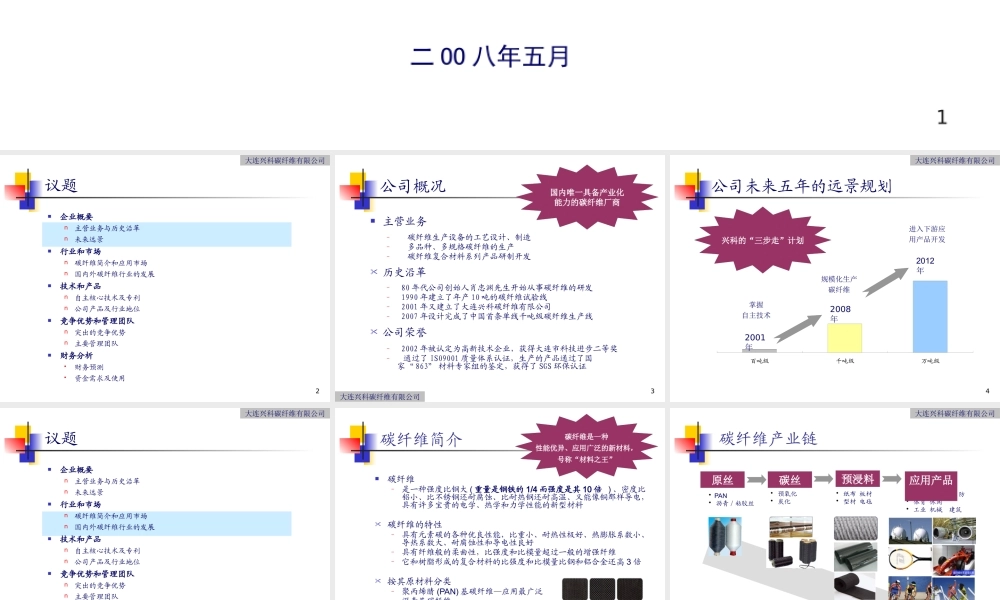Open the 议题 slide with 碳纤维简介和应用市场 highlighted
The width and height of the screenshot is (1000, 600).
click(165, 504)
